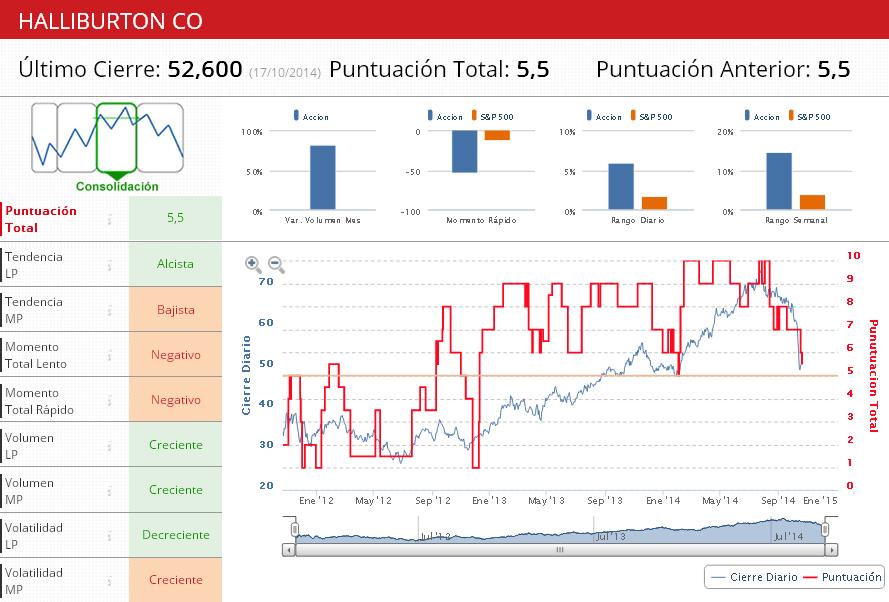Screen dimensions: 889x602
Task: Toggle Accion legend in Var. Volumen Mes chart
Action: click(x=311, y=116)
